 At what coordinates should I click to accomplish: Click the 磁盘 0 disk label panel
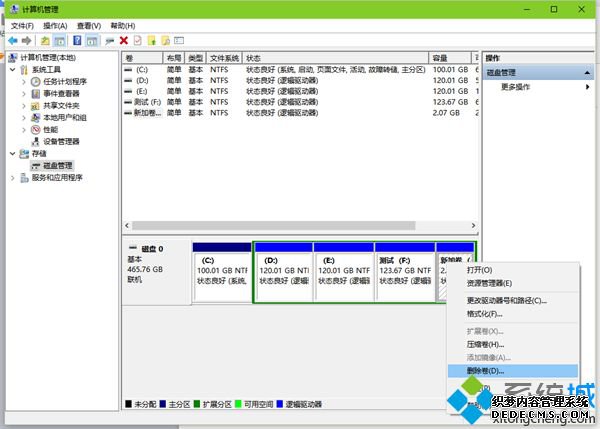click(157, 272)
